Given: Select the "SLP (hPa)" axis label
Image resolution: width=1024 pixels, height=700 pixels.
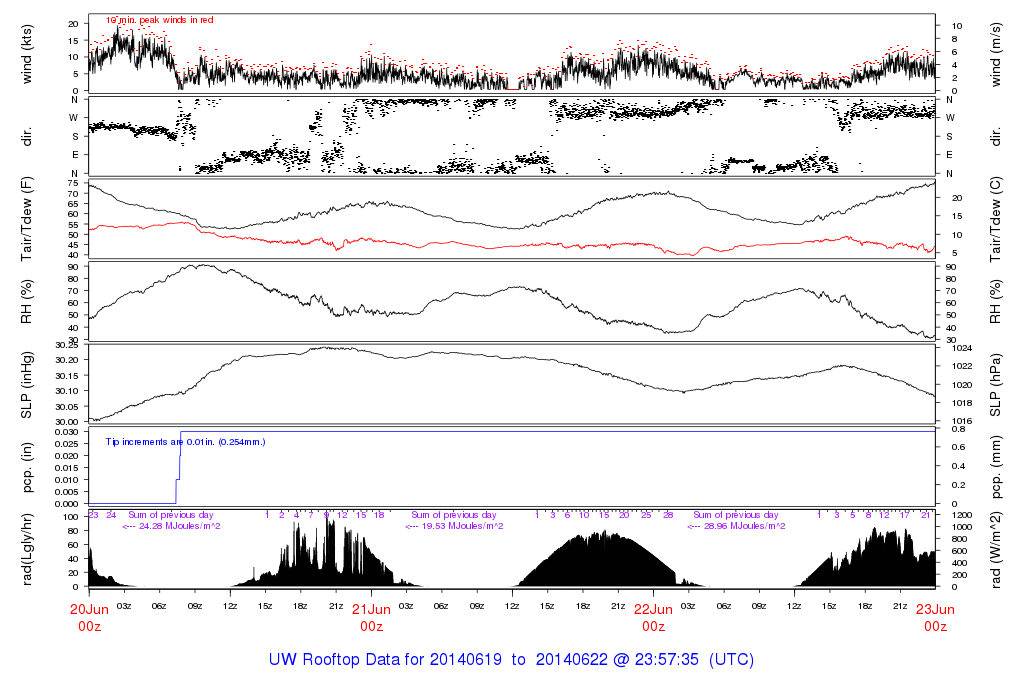Looking at the screenshot, I should [x=996, y=385].
